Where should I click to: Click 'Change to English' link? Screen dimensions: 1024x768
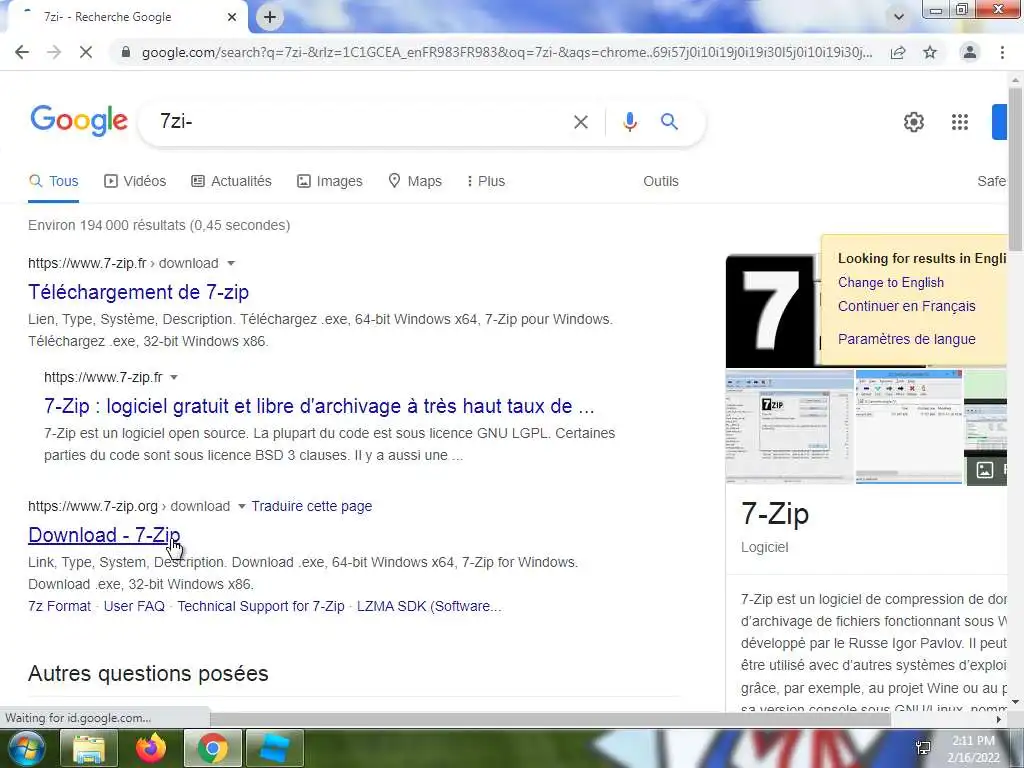891,283
